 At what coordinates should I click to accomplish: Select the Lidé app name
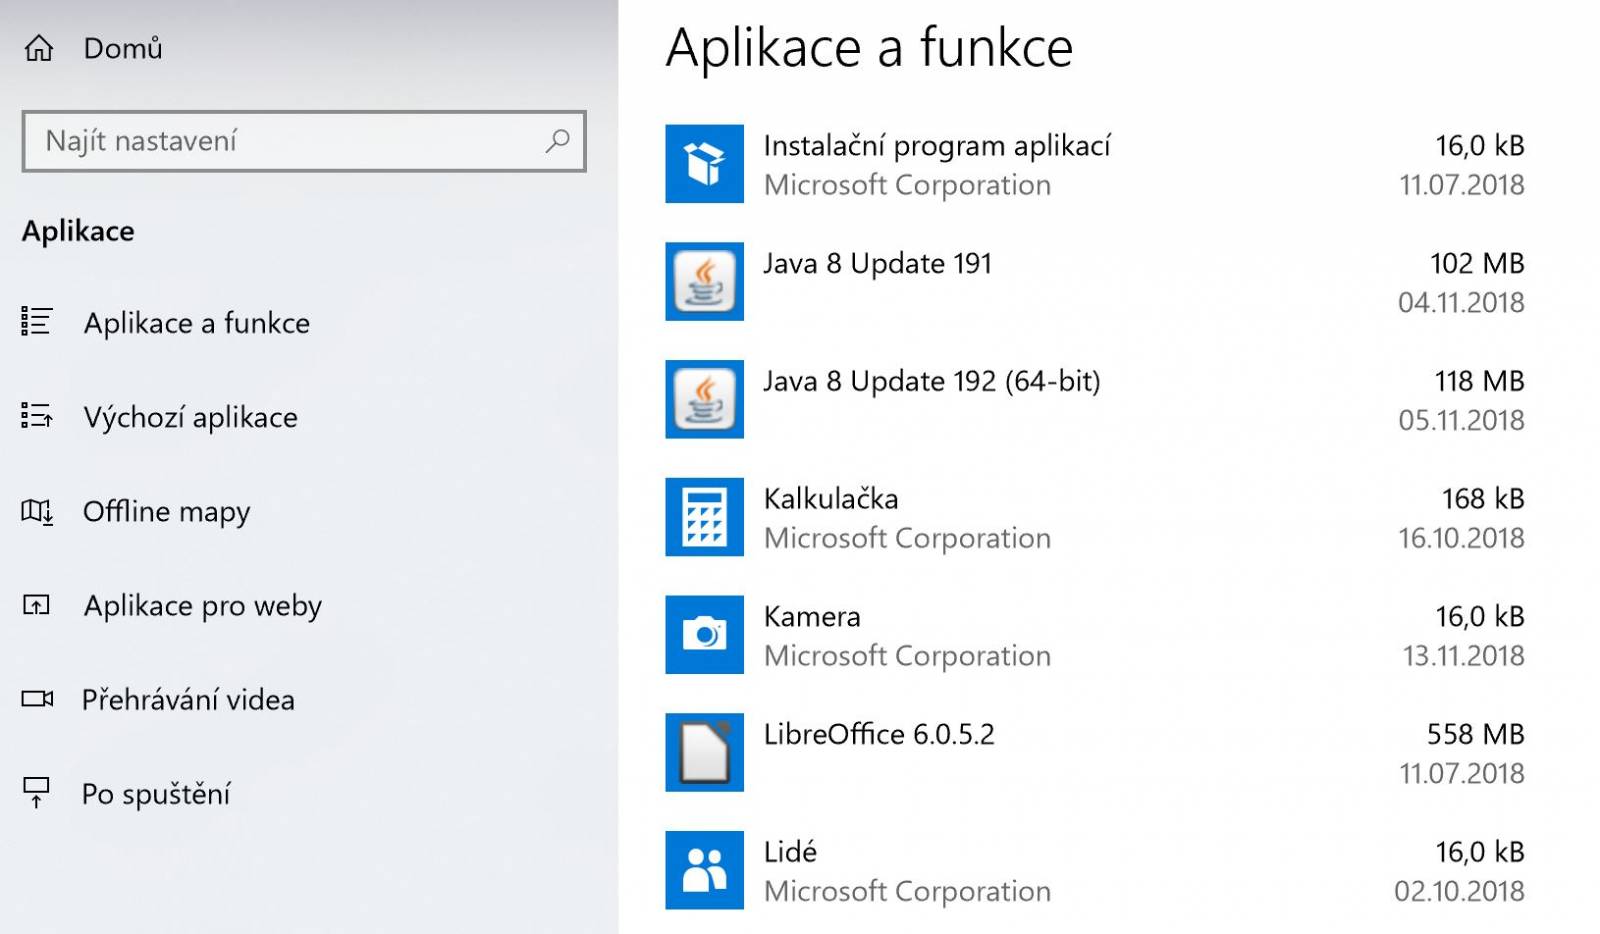click(790, 852)
